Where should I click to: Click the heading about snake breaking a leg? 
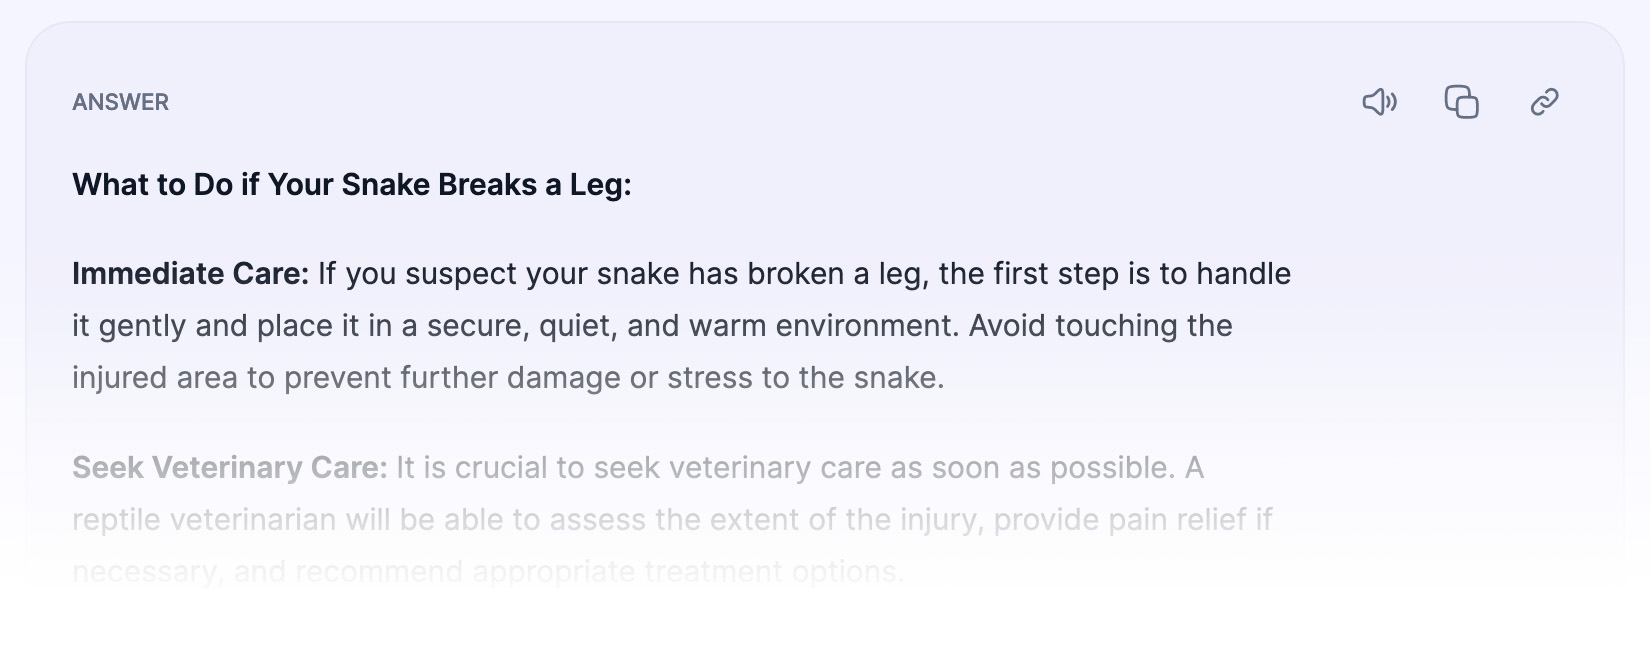pos(352,185)
